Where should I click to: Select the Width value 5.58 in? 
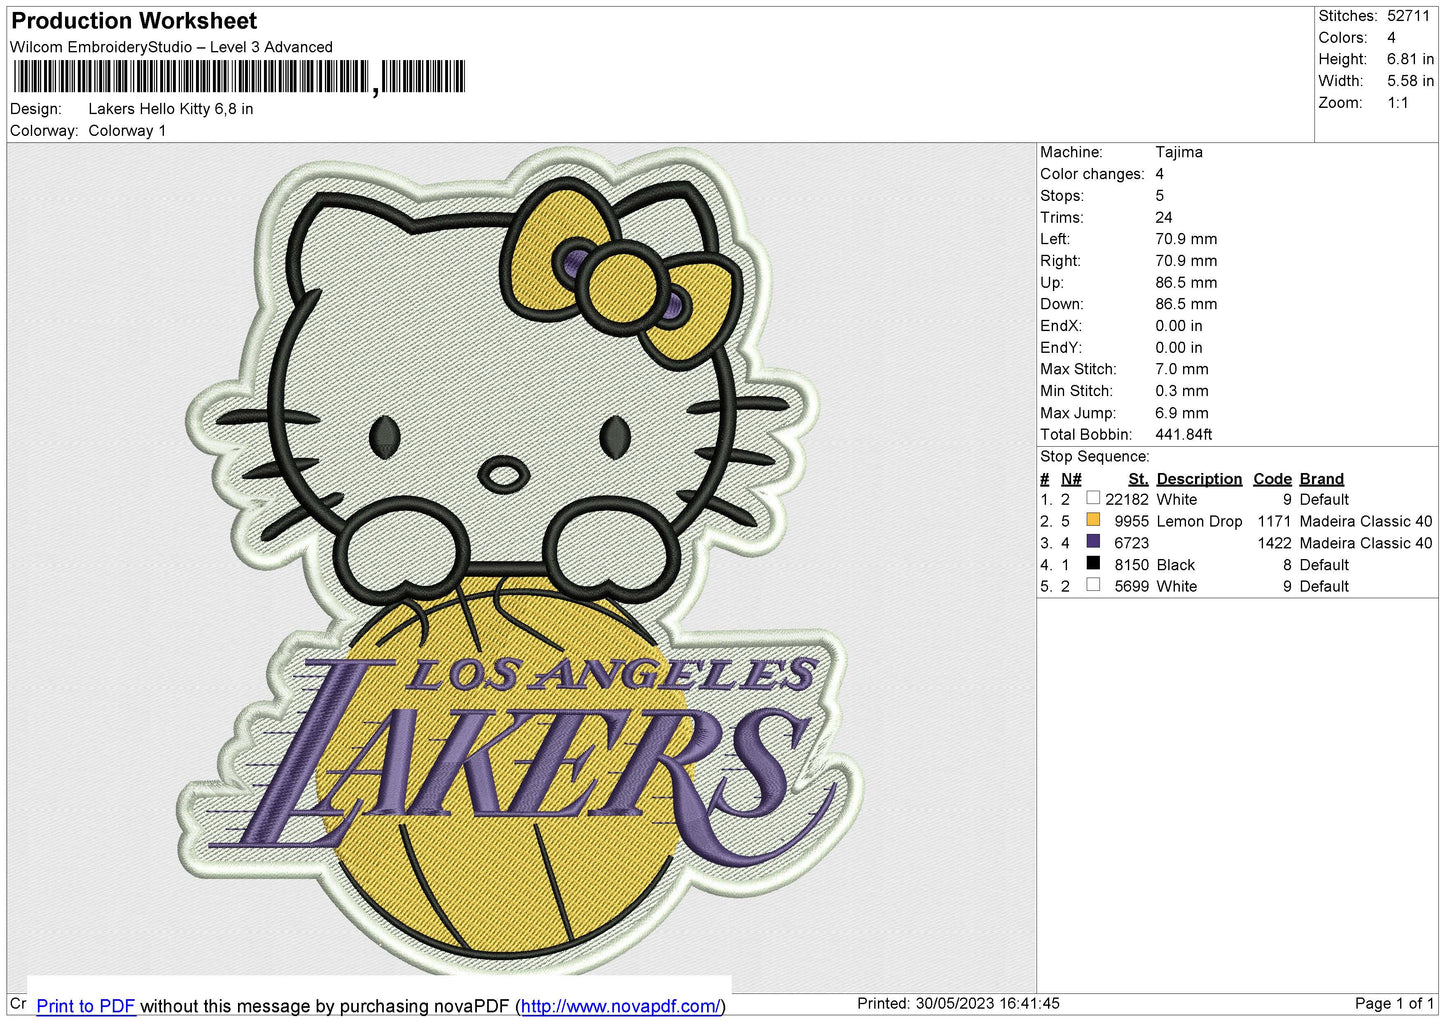click(1410, 81)
